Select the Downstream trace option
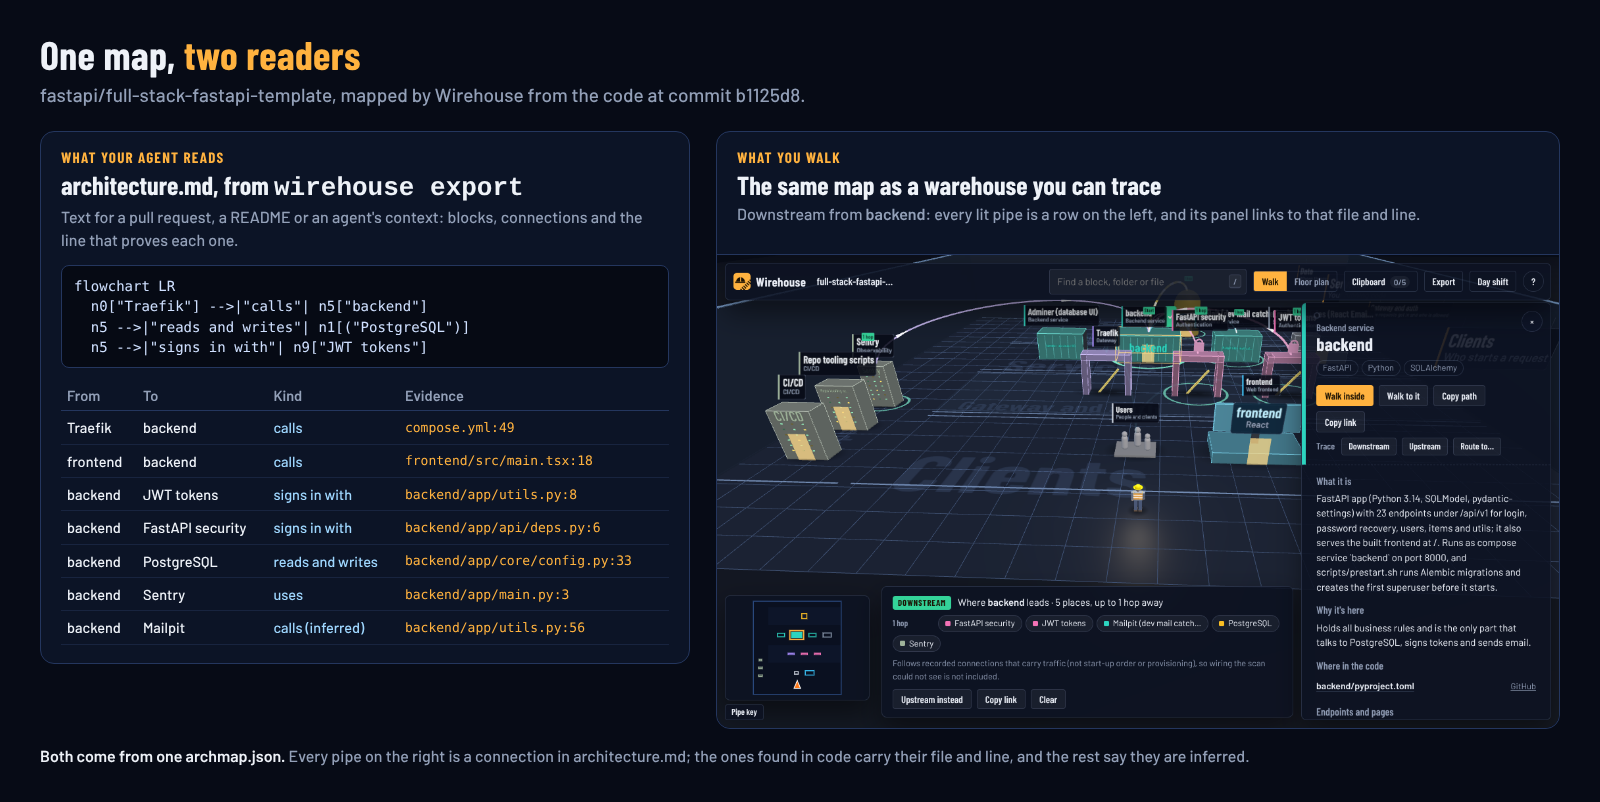The height and width of the screenshot is (802, 1600). coord(1369,447)
